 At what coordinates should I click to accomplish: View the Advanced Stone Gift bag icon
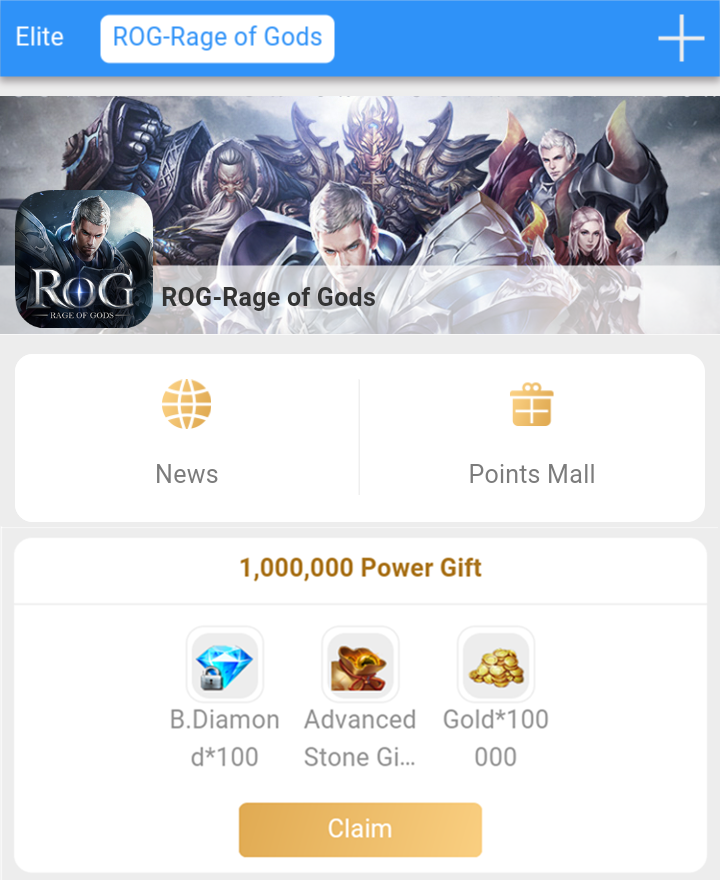(360, 664)
